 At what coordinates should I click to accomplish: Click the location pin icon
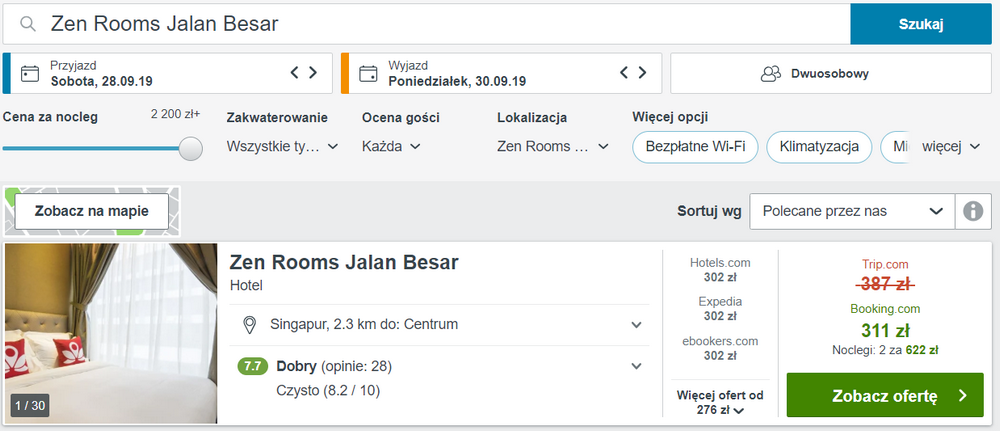(x=250, y=324)
